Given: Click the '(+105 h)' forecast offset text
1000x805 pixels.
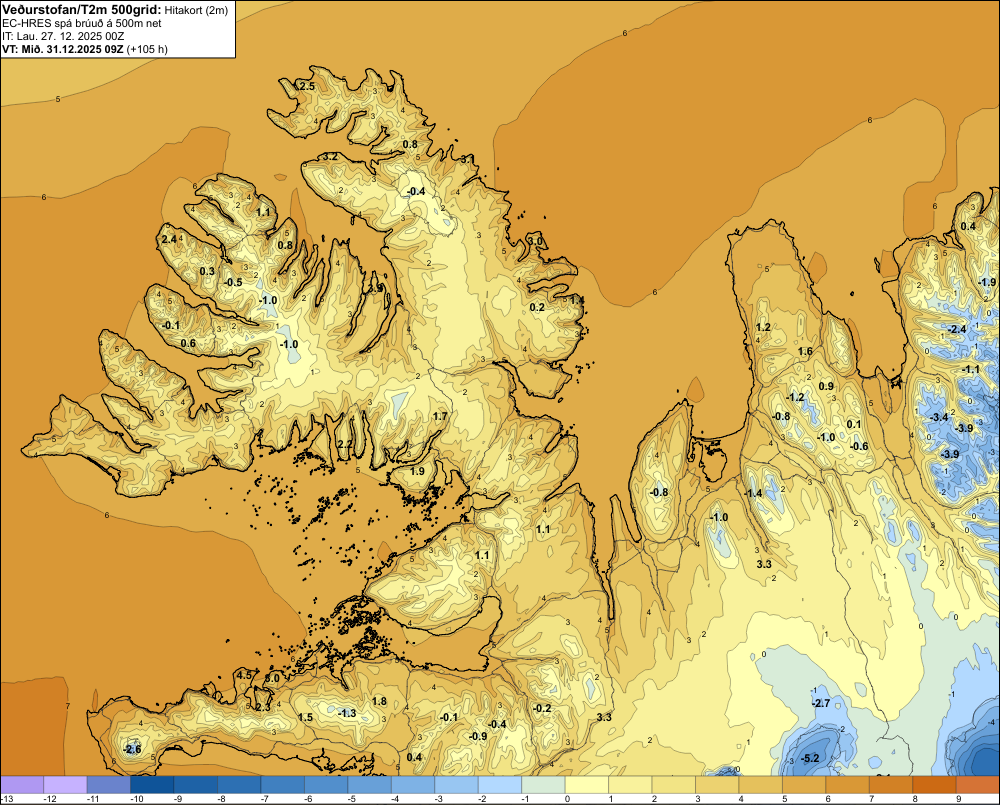Looking at the screenshot, I should tap(147, 49).
